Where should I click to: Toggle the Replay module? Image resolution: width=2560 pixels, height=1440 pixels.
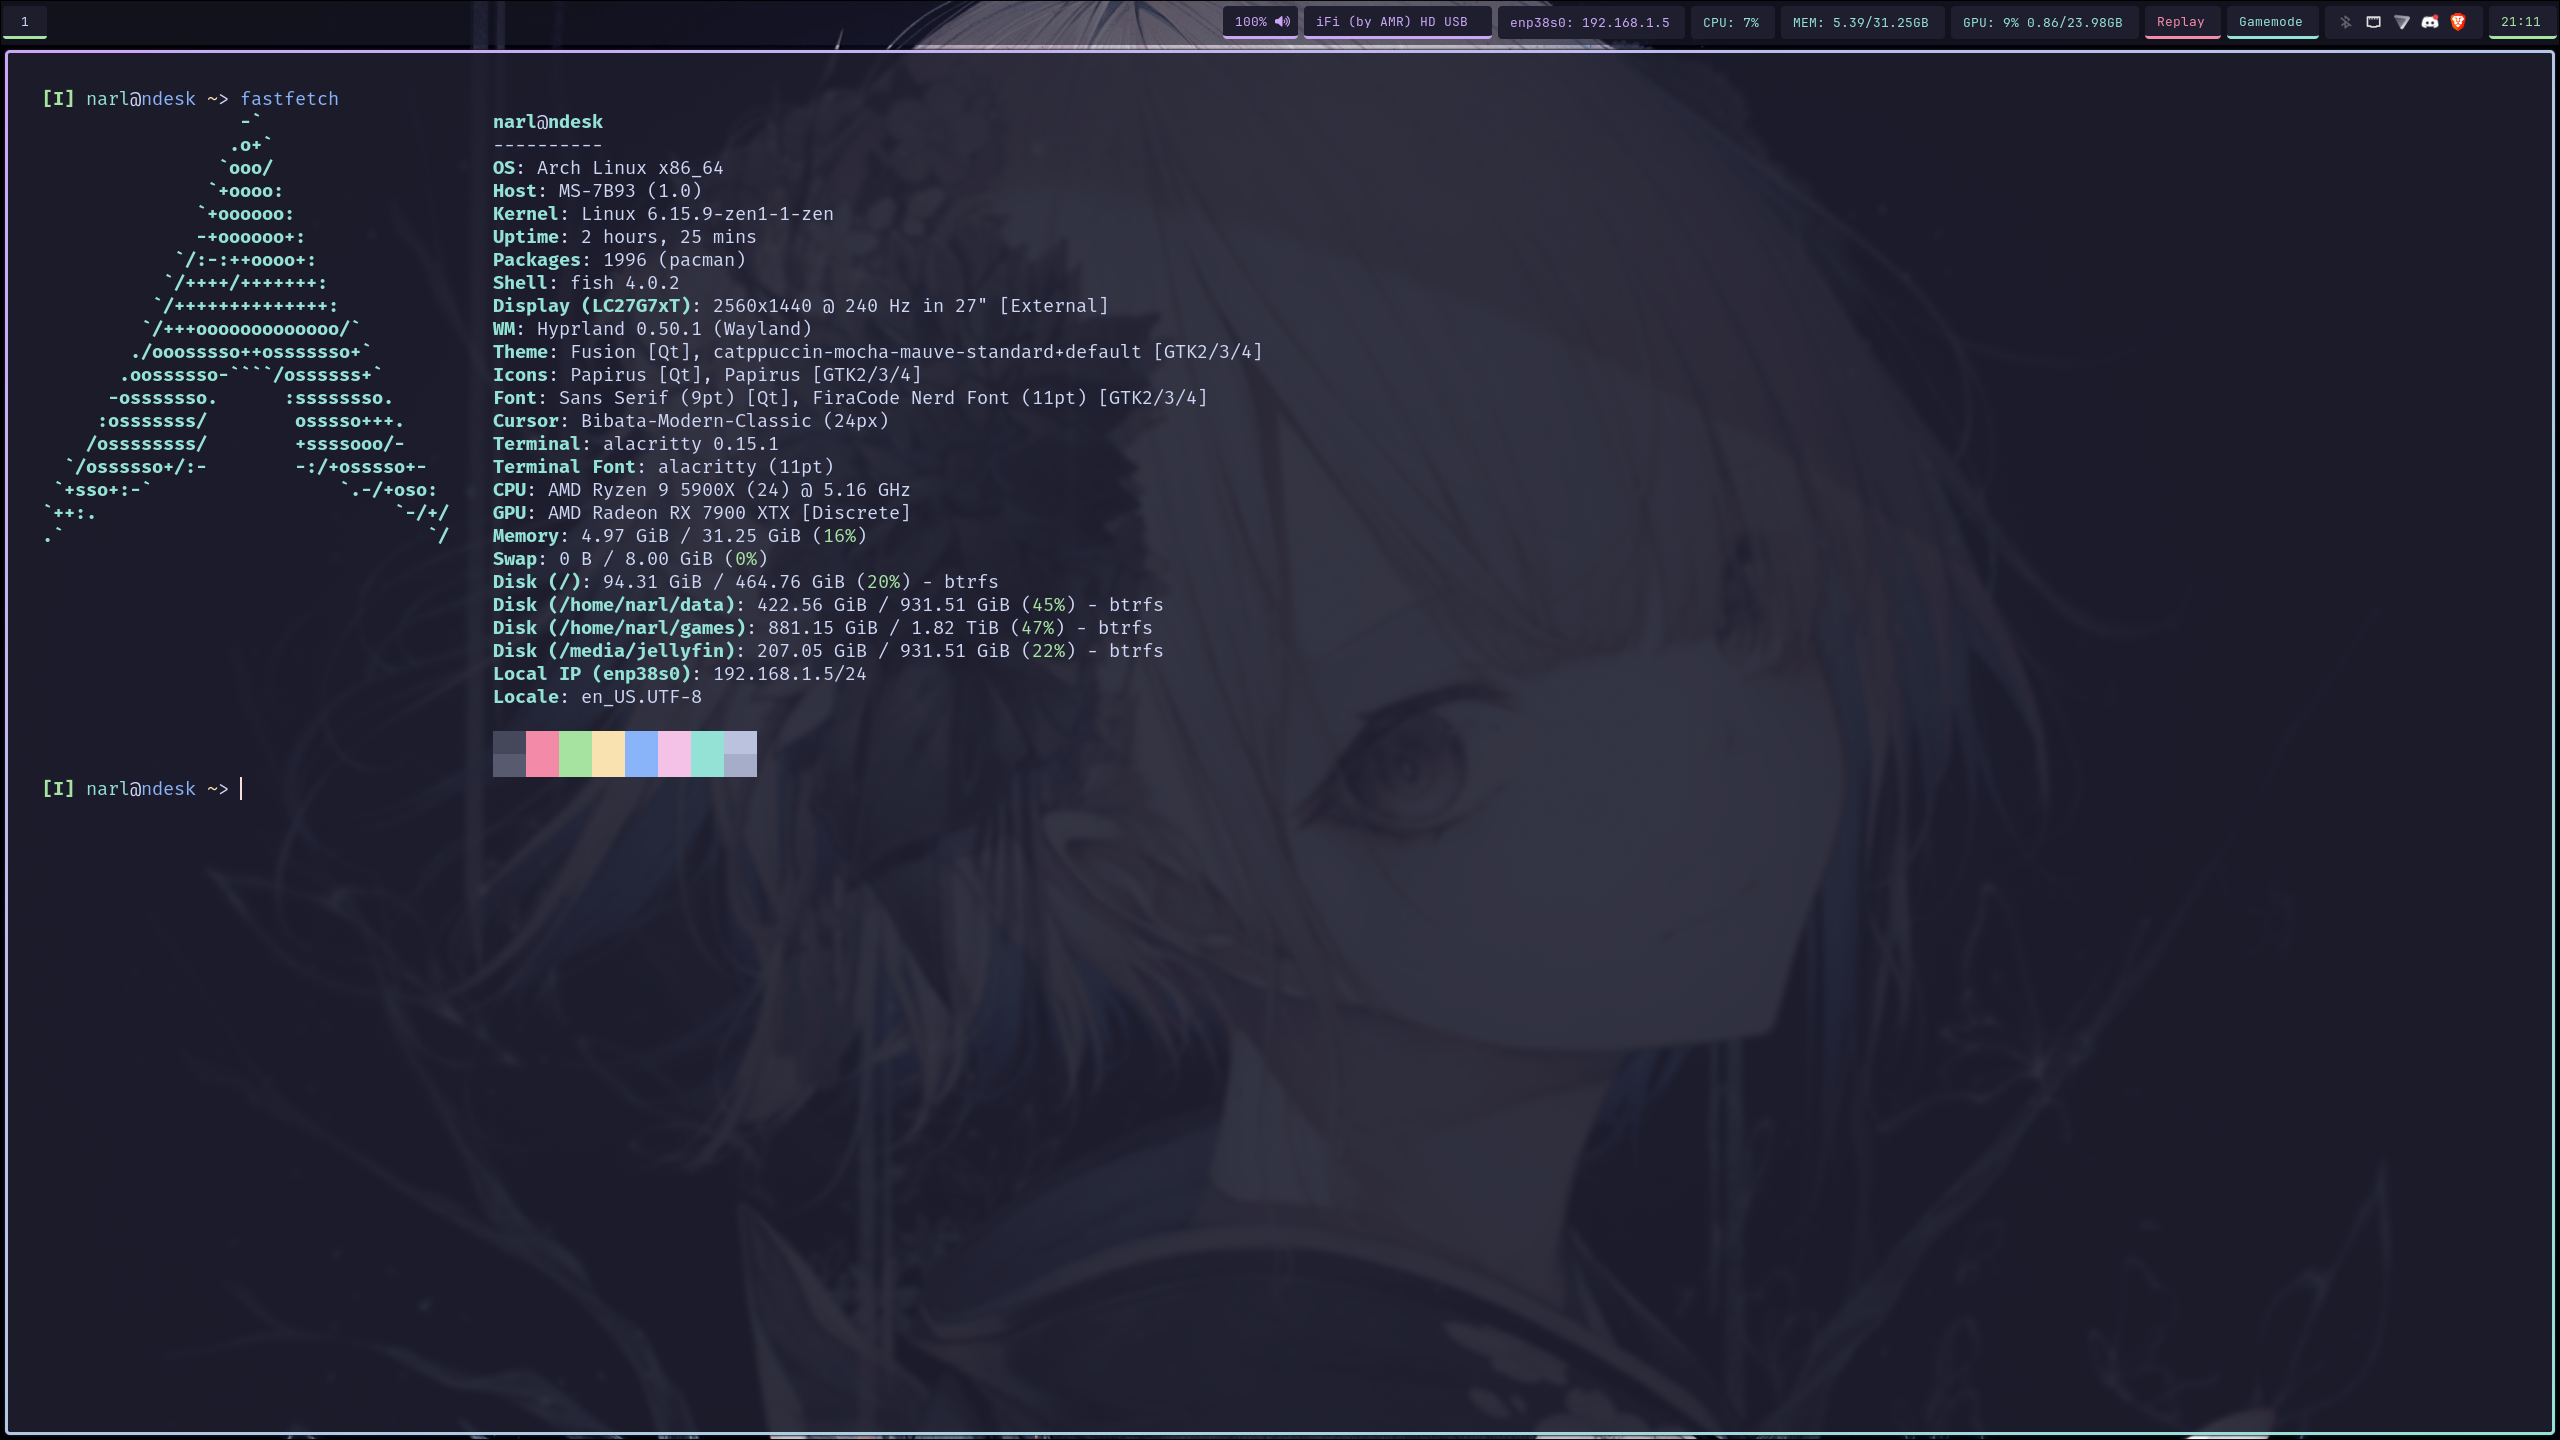[2180, 22]
